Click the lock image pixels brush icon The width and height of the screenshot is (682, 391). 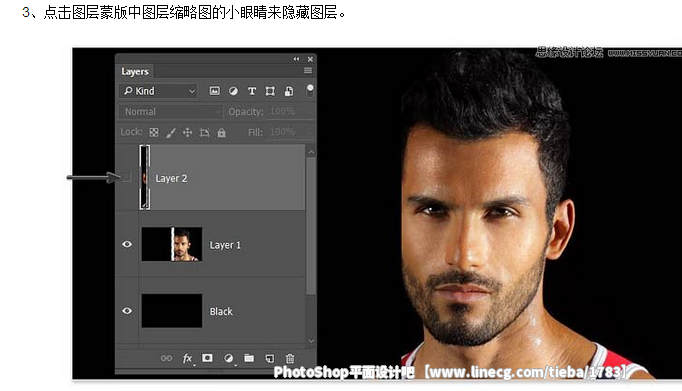[x=170, y=132]
